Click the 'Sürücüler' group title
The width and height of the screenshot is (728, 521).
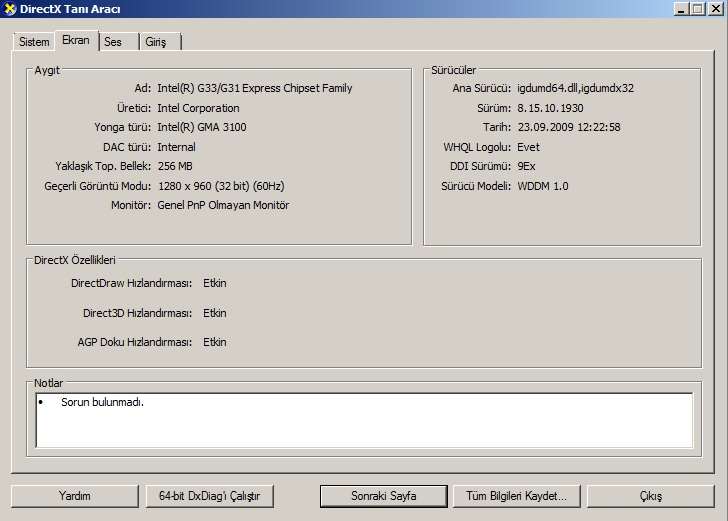454,70
